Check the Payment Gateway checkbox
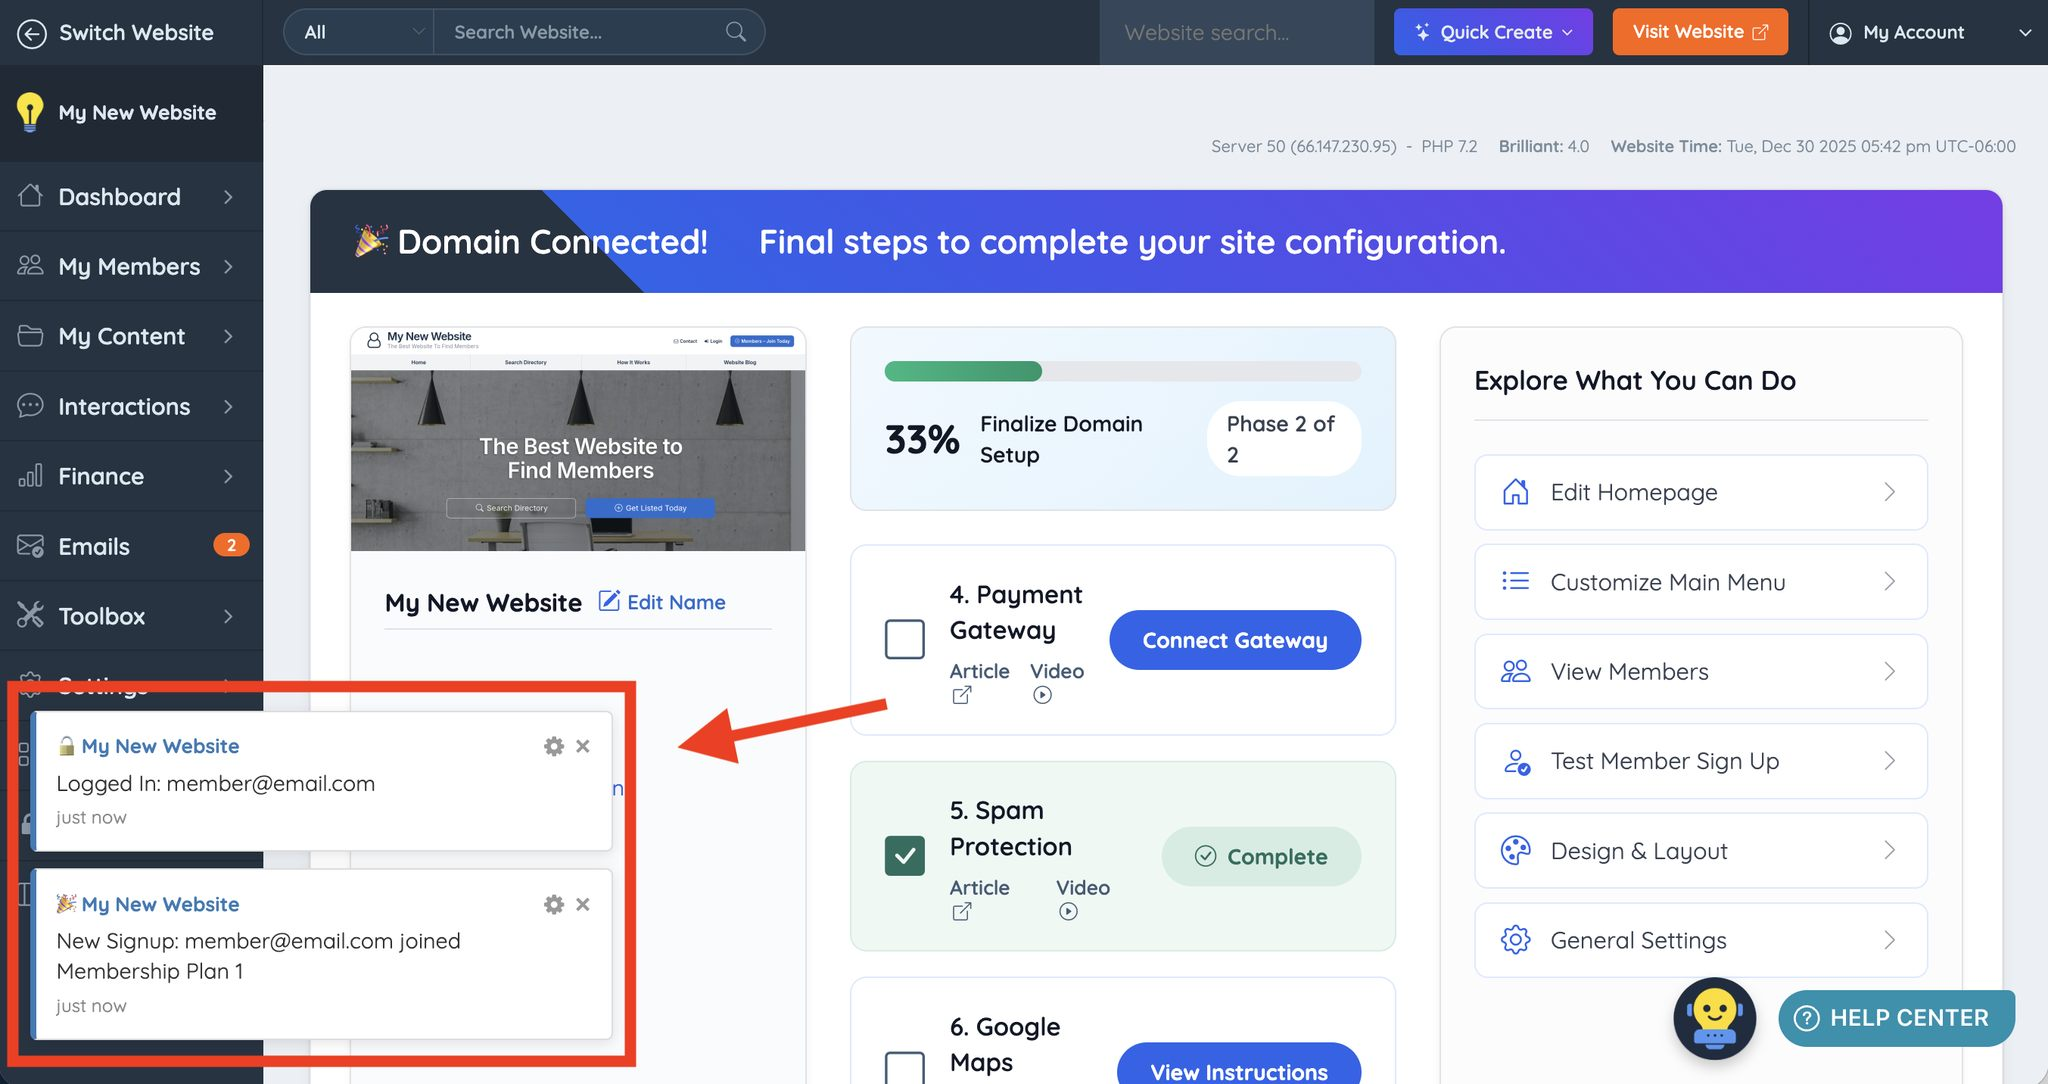 pyautogui.click(x=904, y=639)
